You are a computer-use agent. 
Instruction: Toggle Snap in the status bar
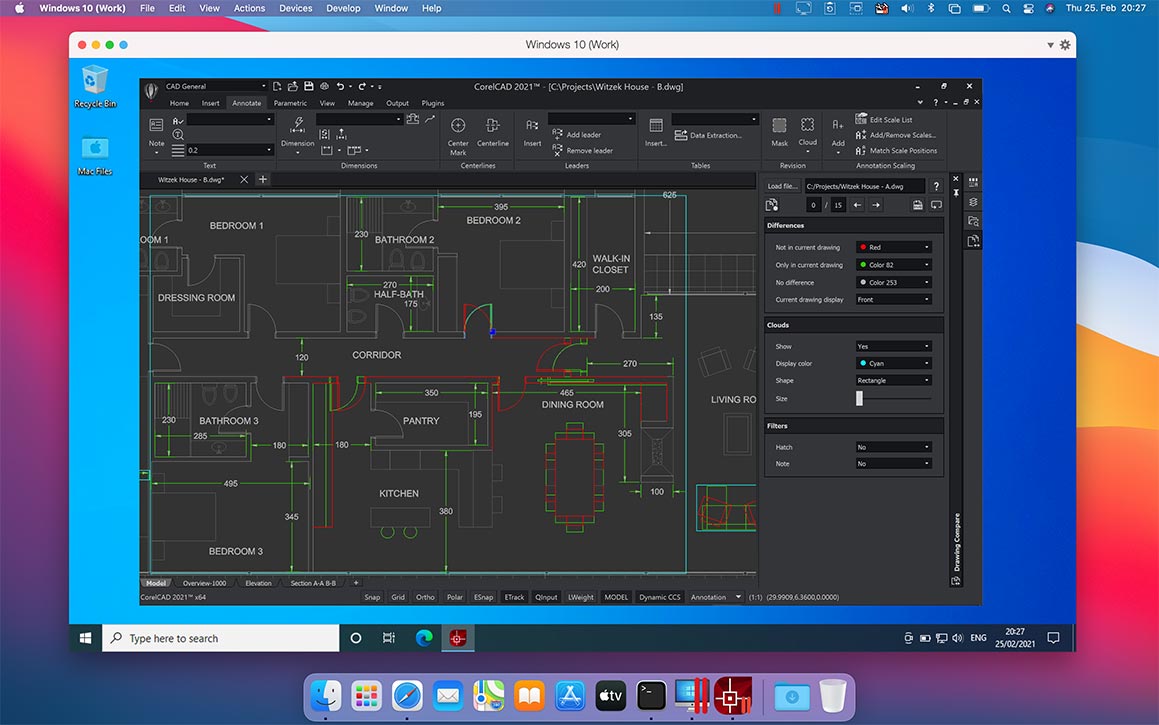coord(372,597)
